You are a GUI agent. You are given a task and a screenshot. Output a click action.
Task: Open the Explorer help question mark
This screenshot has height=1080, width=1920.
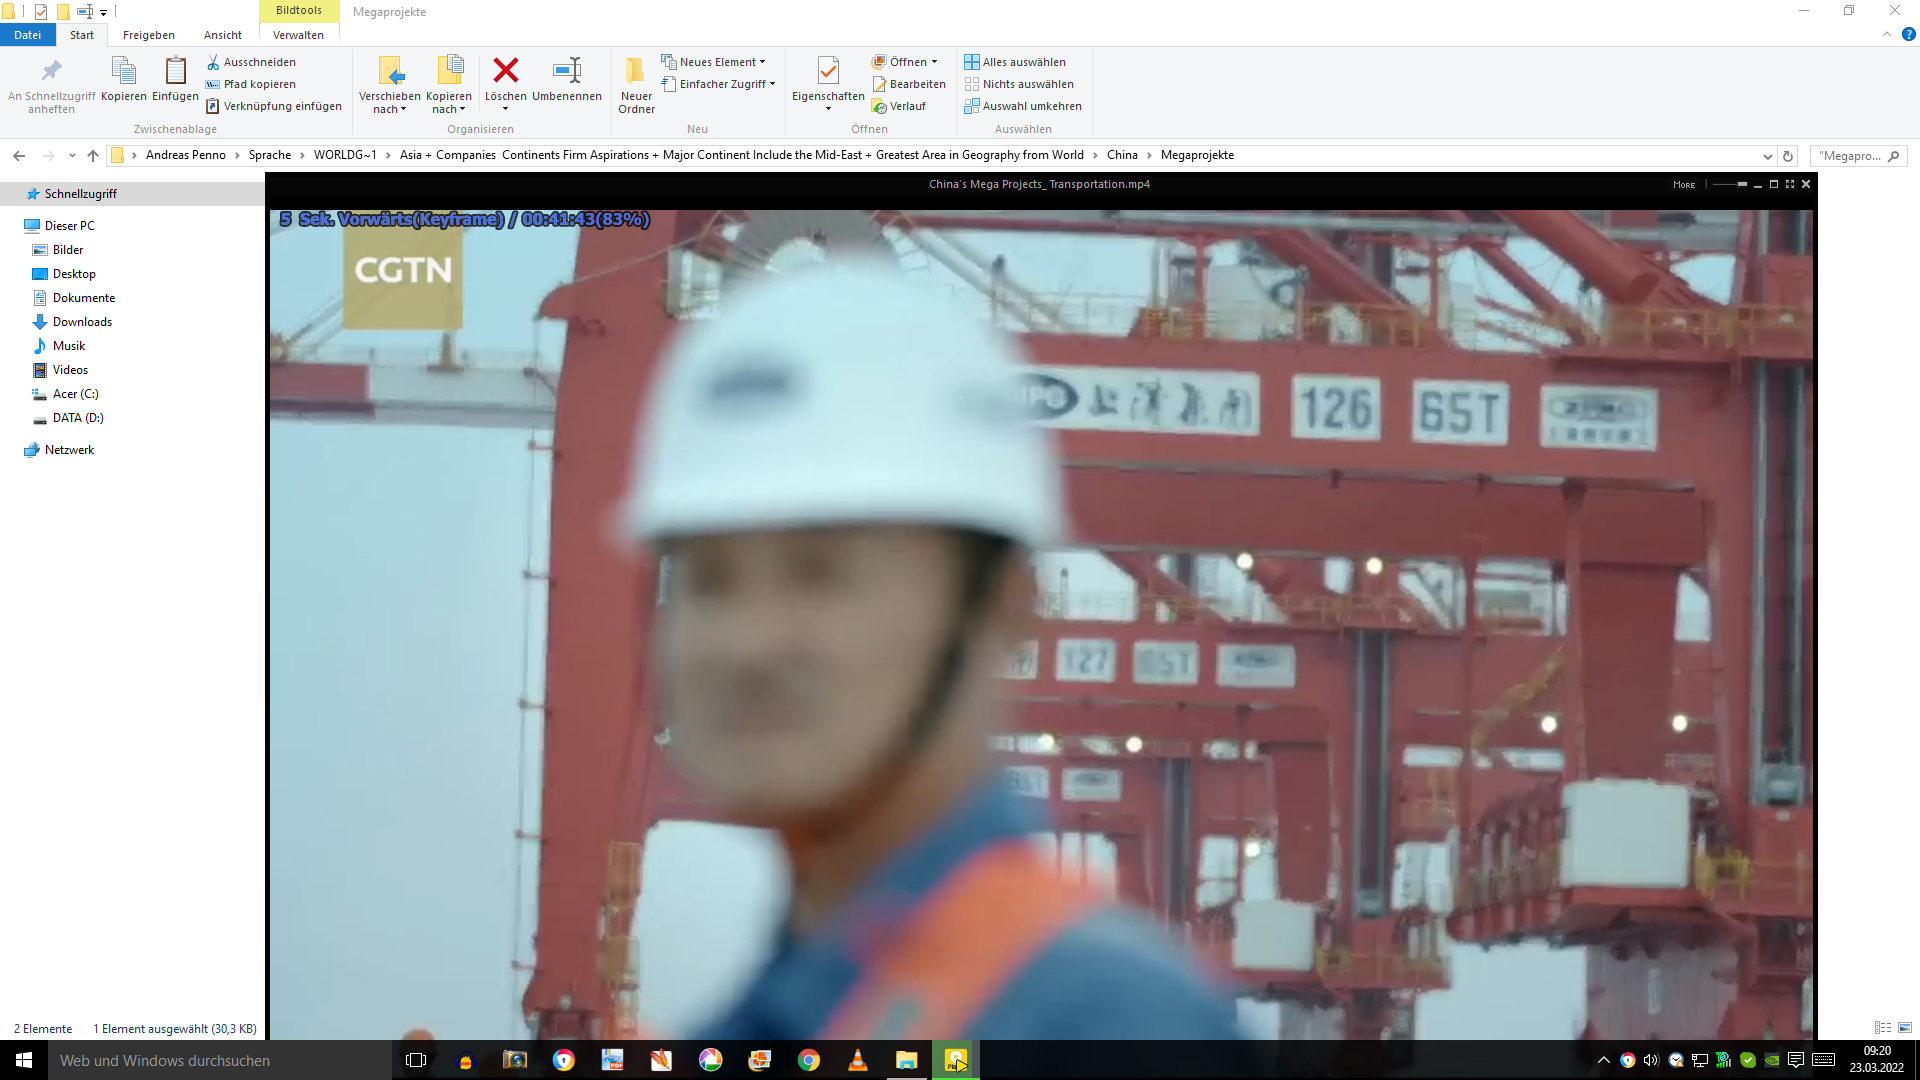[1908, 34]
